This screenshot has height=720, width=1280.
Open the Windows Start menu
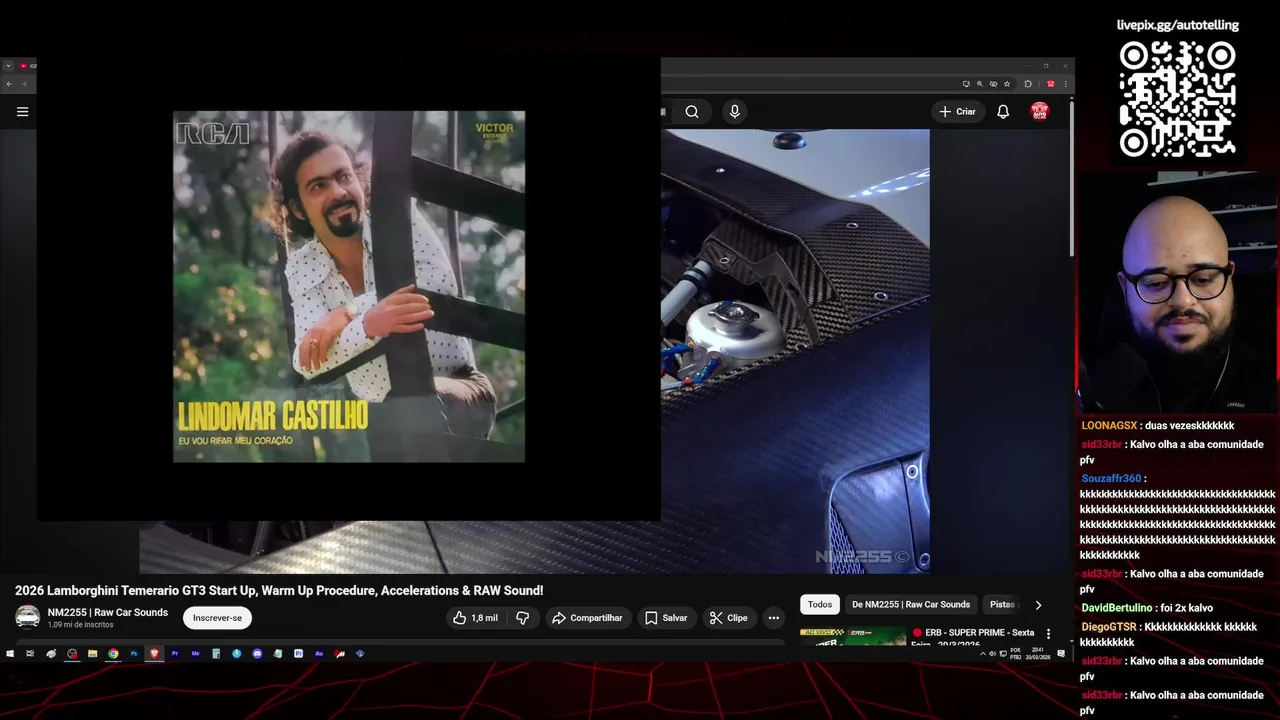[10, 654]
